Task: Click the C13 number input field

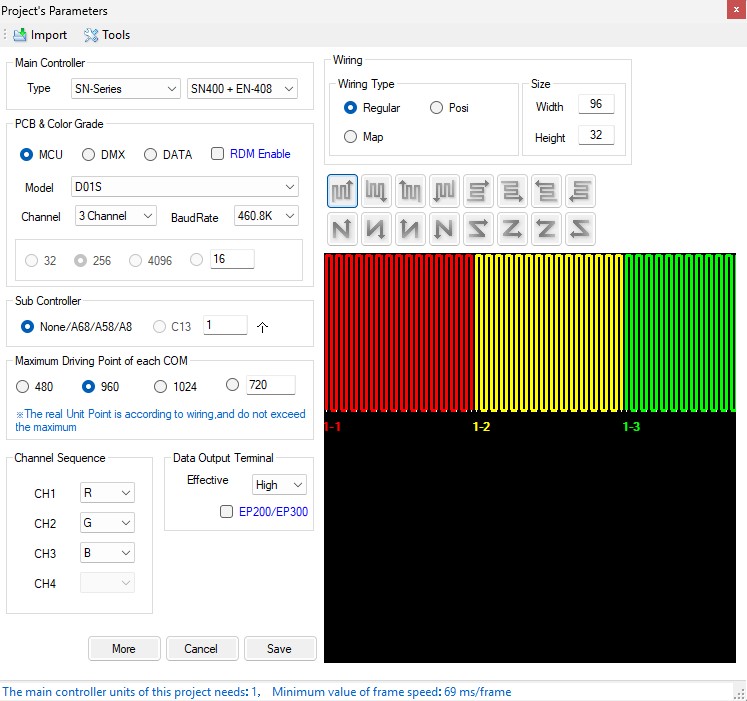Action: [225, 325]
